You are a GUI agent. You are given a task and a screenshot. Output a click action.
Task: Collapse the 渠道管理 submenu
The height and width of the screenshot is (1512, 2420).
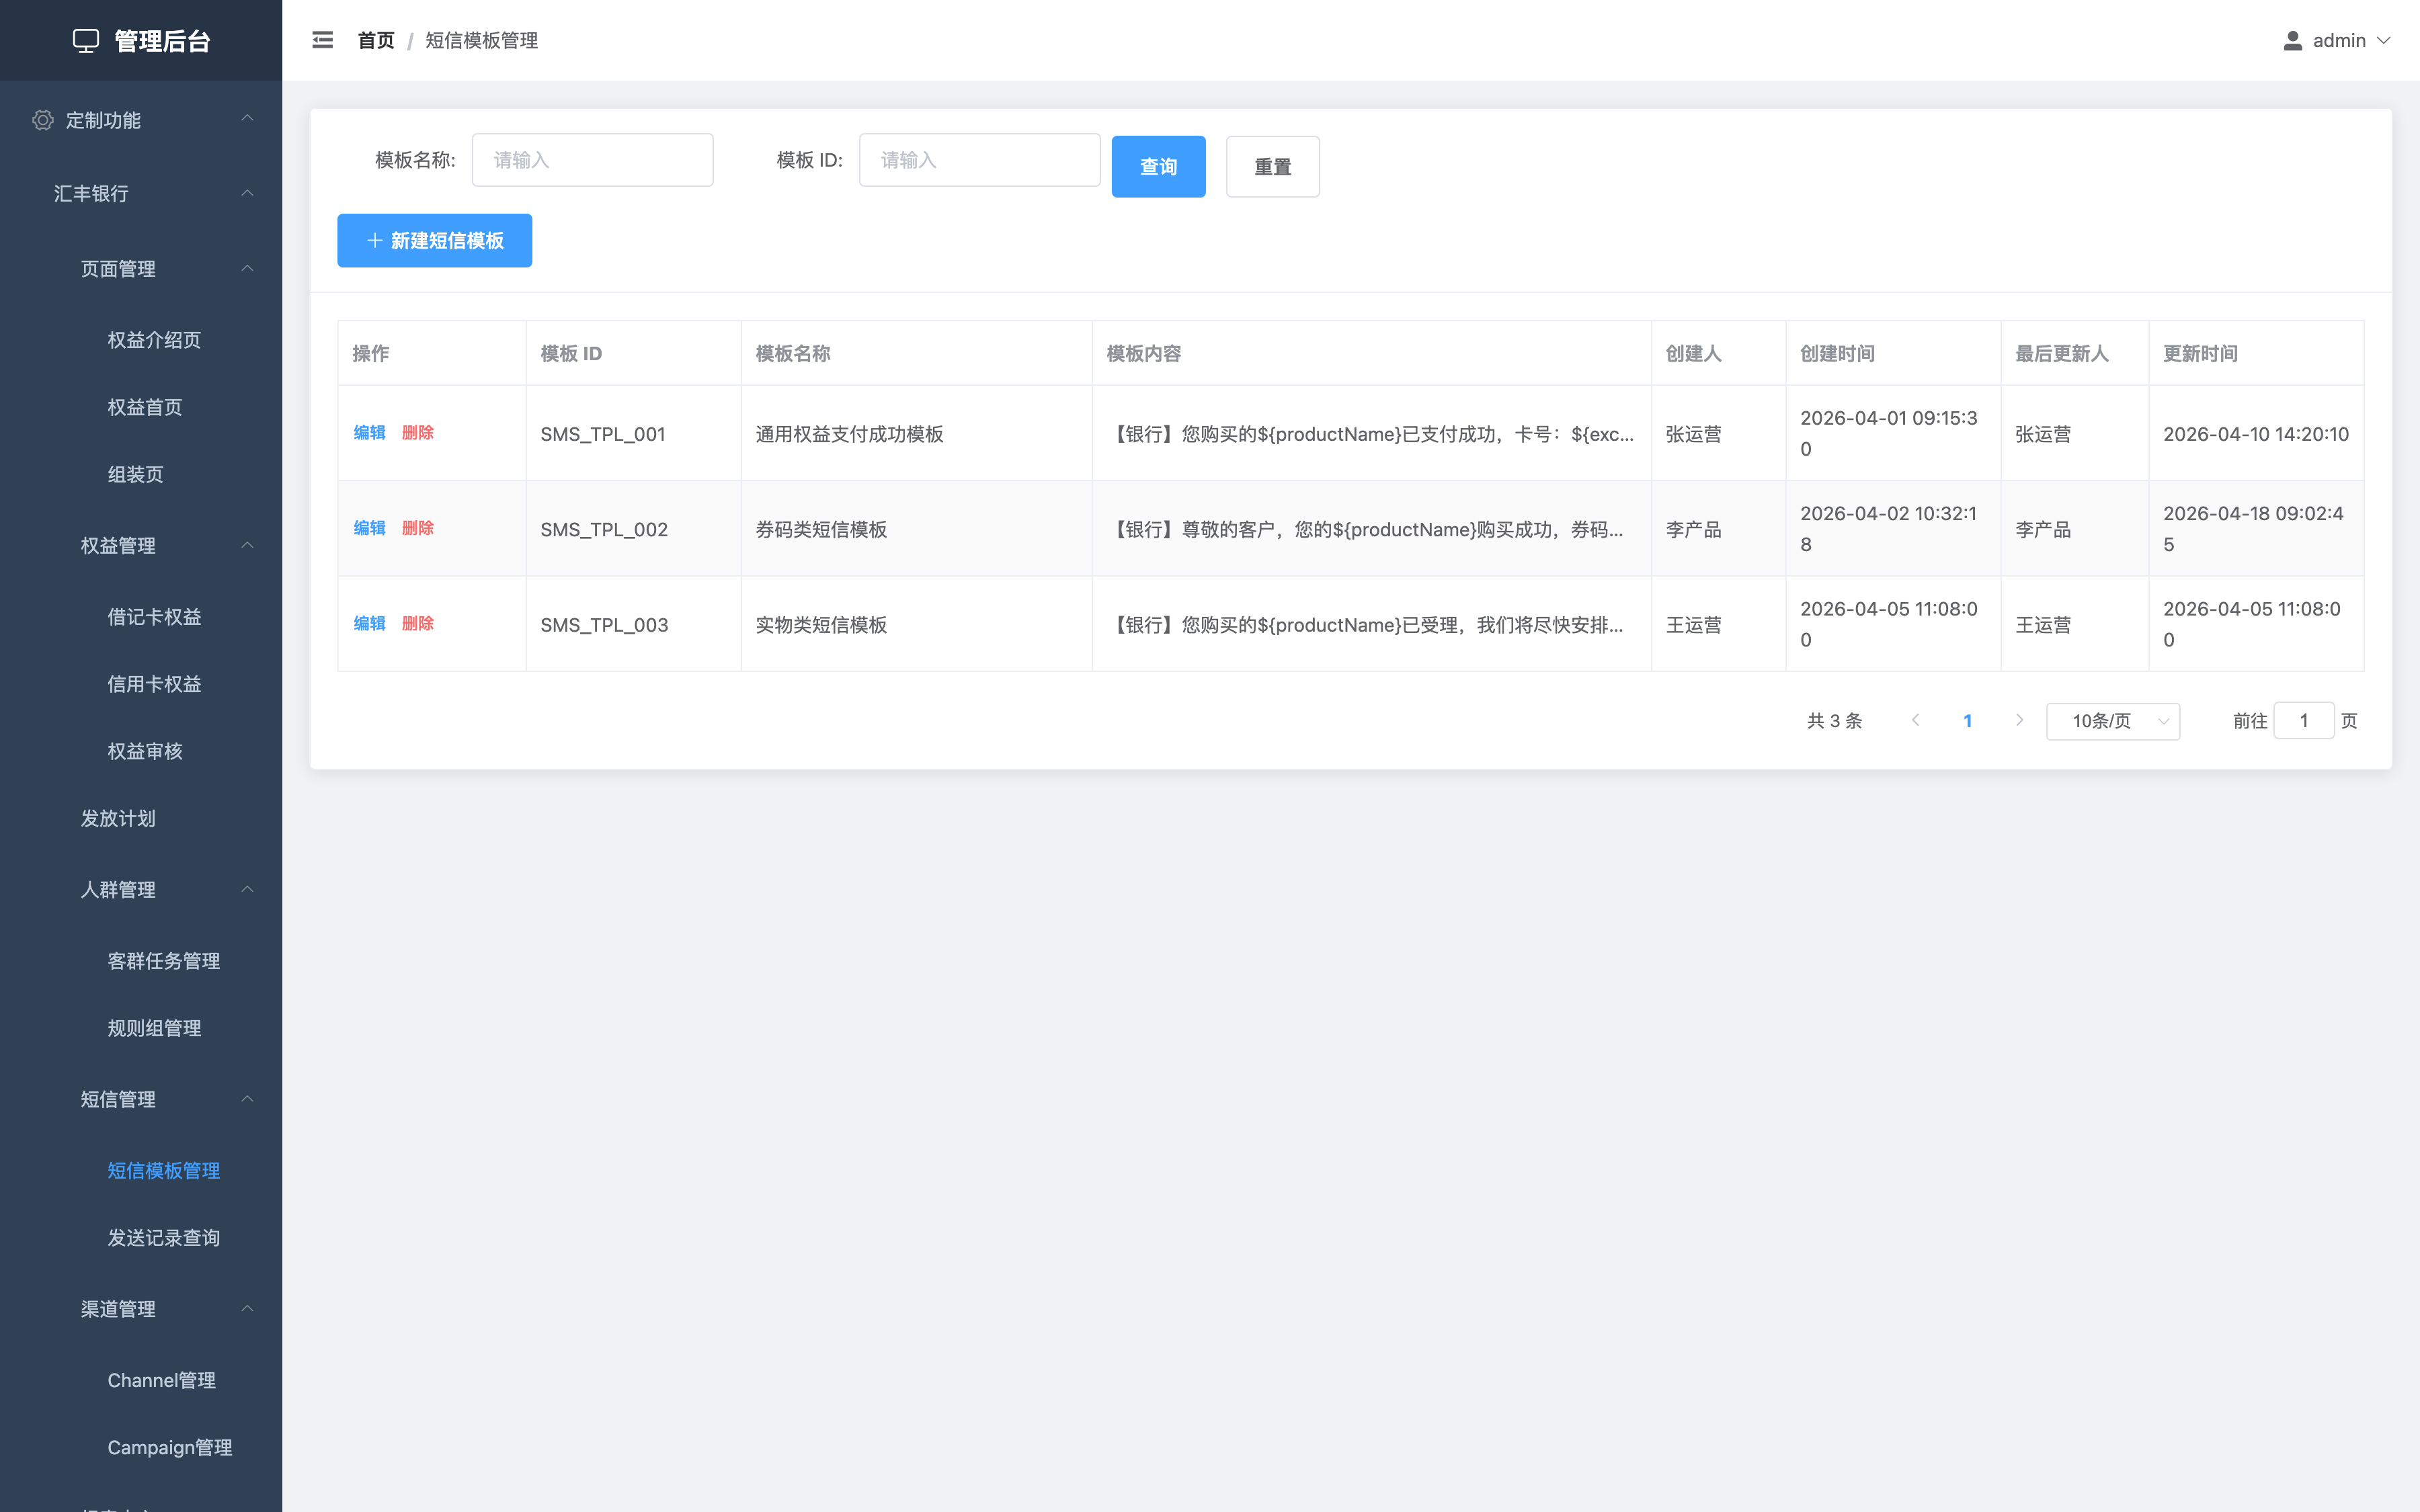tap(141, 1309)
